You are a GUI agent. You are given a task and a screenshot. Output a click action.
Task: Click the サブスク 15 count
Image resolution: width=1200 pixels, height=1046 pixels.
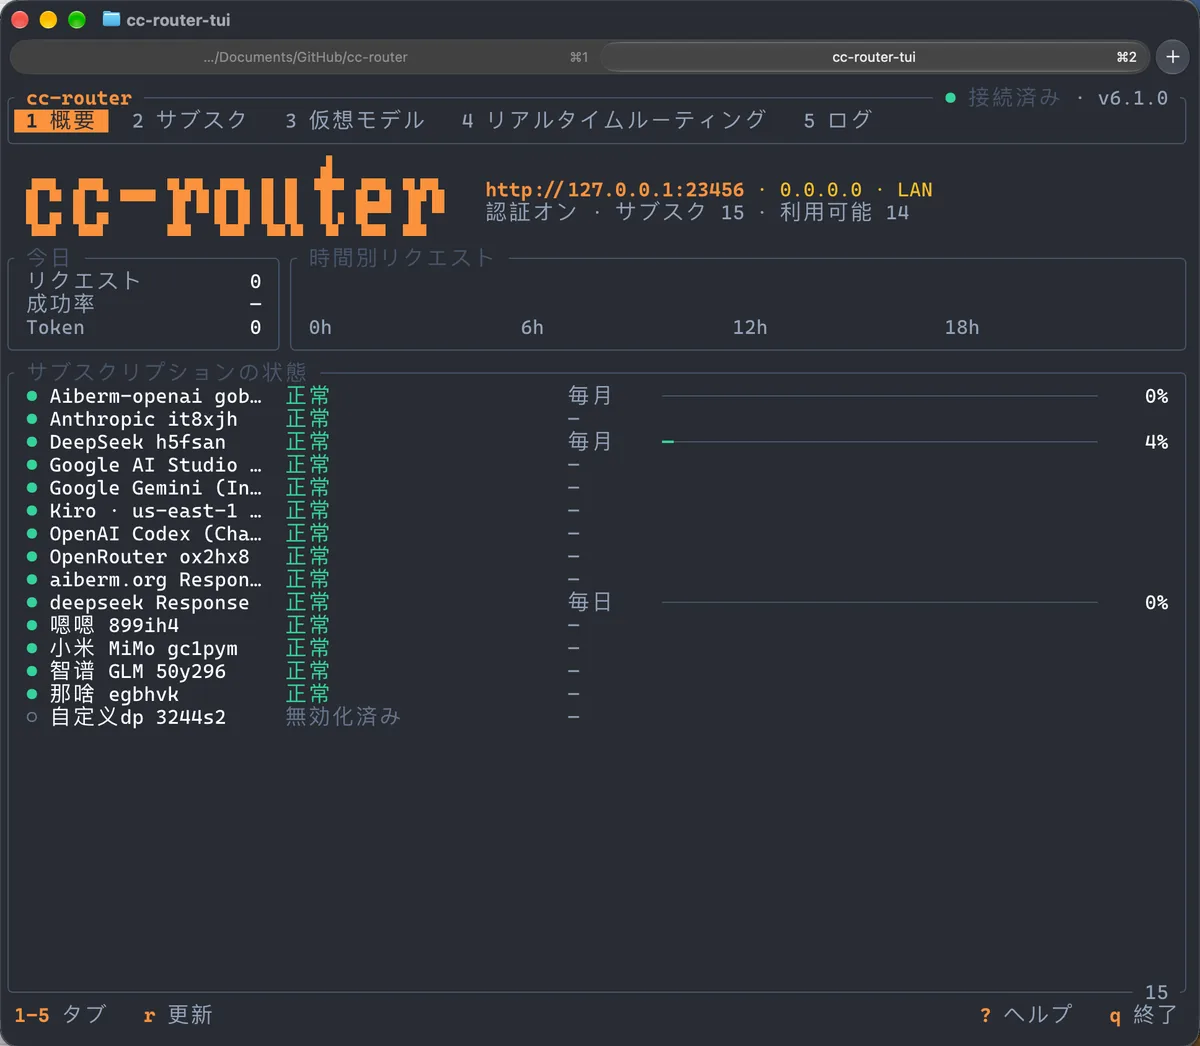(680, 213)
